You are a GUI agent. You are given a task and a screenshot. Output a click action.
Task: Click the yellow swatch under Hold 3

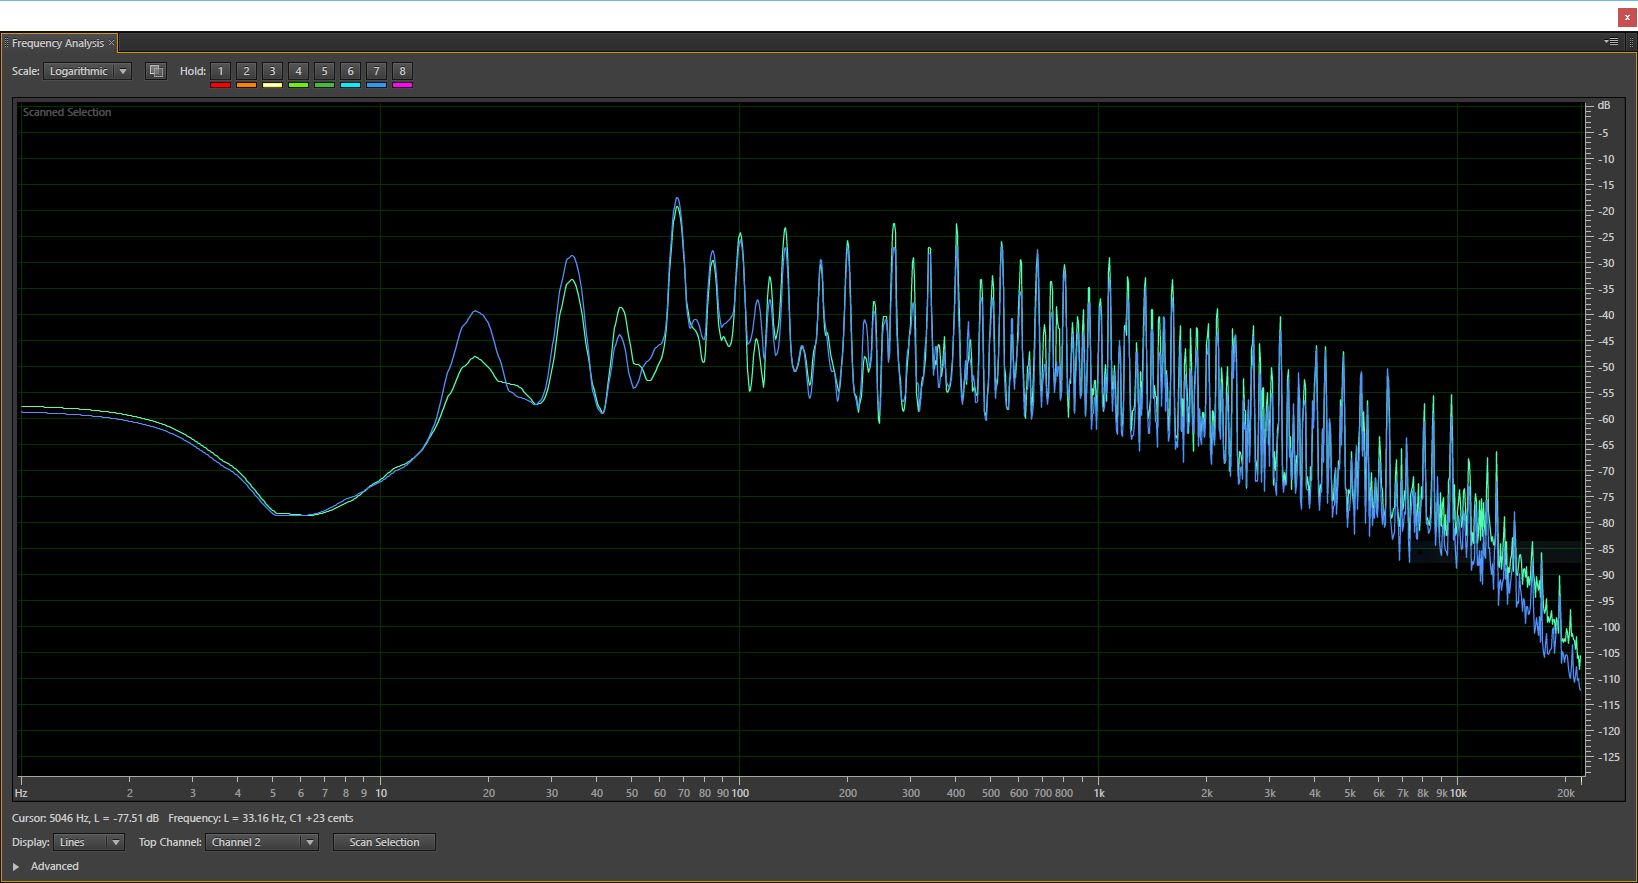(x=273, y=85)
